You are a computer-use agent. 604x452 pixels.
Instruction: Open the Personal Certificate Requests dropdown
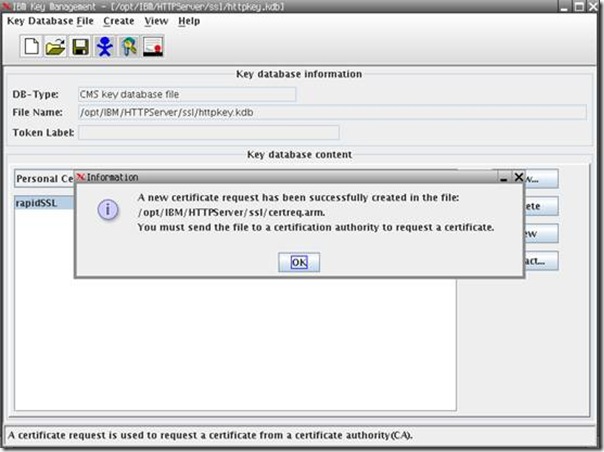click(45, 179)
